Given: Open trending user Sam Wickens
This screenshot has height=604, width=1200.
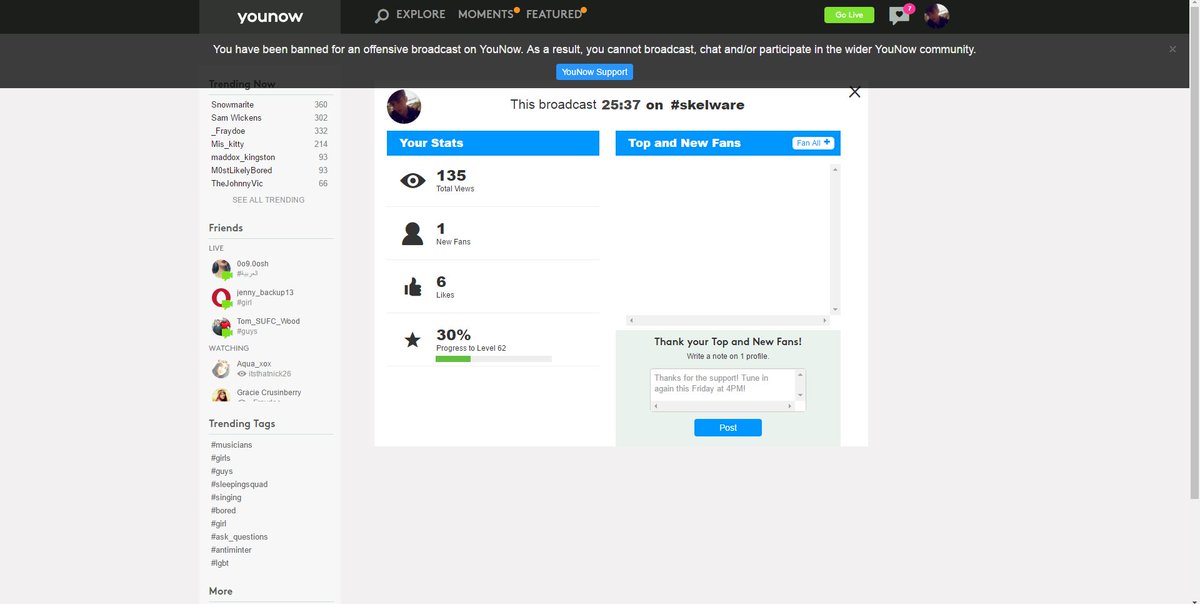Looking at the screenshot, I should coord(236,118).
